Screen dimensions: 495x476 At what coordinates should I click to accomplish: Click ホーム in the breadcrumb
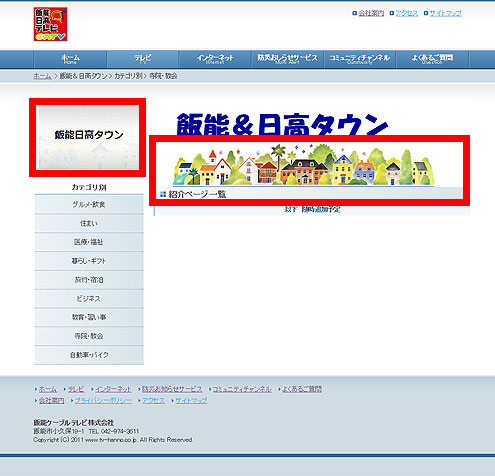point(42,76)
